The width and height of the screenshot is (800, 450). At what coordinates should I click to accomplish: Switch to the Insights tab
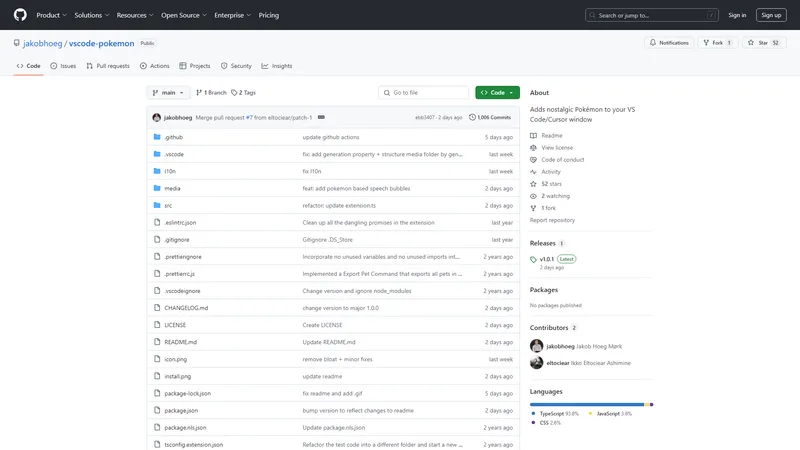pos(277,66)
